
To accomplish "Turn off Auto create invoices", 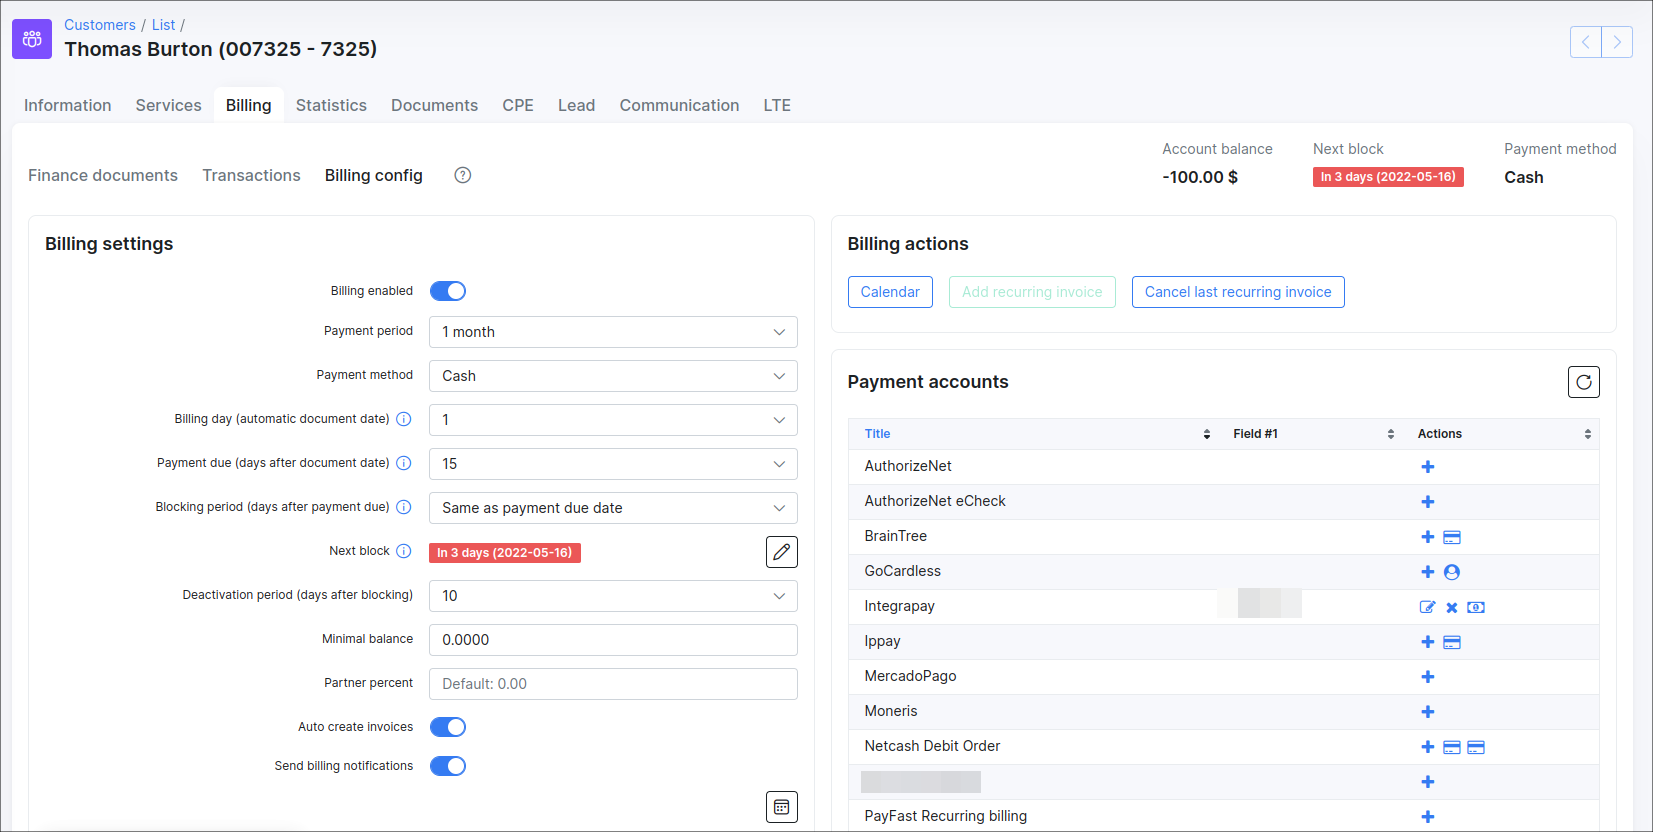I will pyautogui.click(x=448, y=727).
